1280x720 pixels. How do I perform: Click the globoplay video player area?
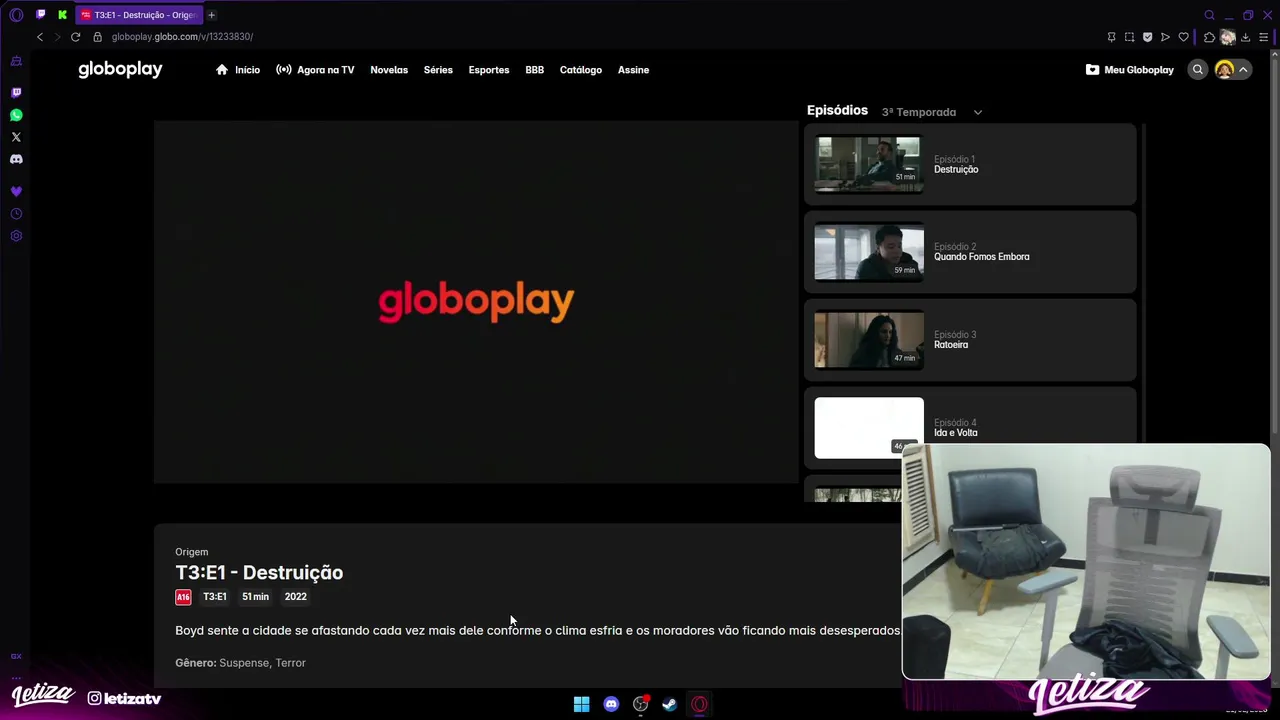coord(476,302)
